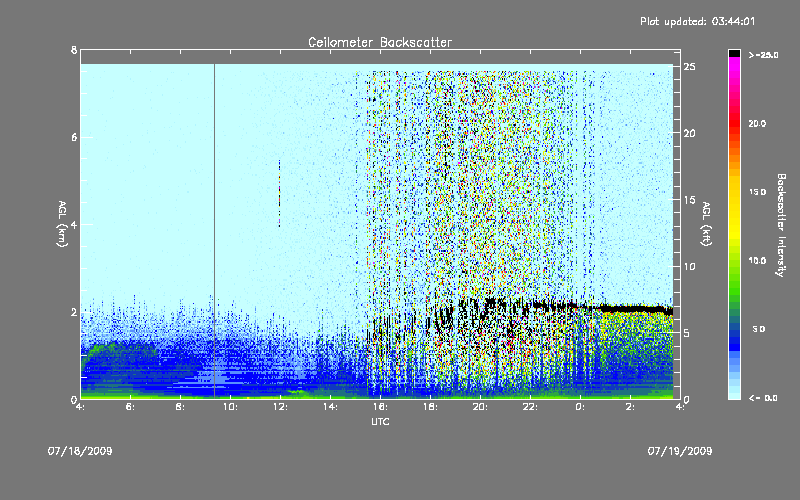
Task: Click the black cloud layer band near 2 km
Action: (635, 309)
